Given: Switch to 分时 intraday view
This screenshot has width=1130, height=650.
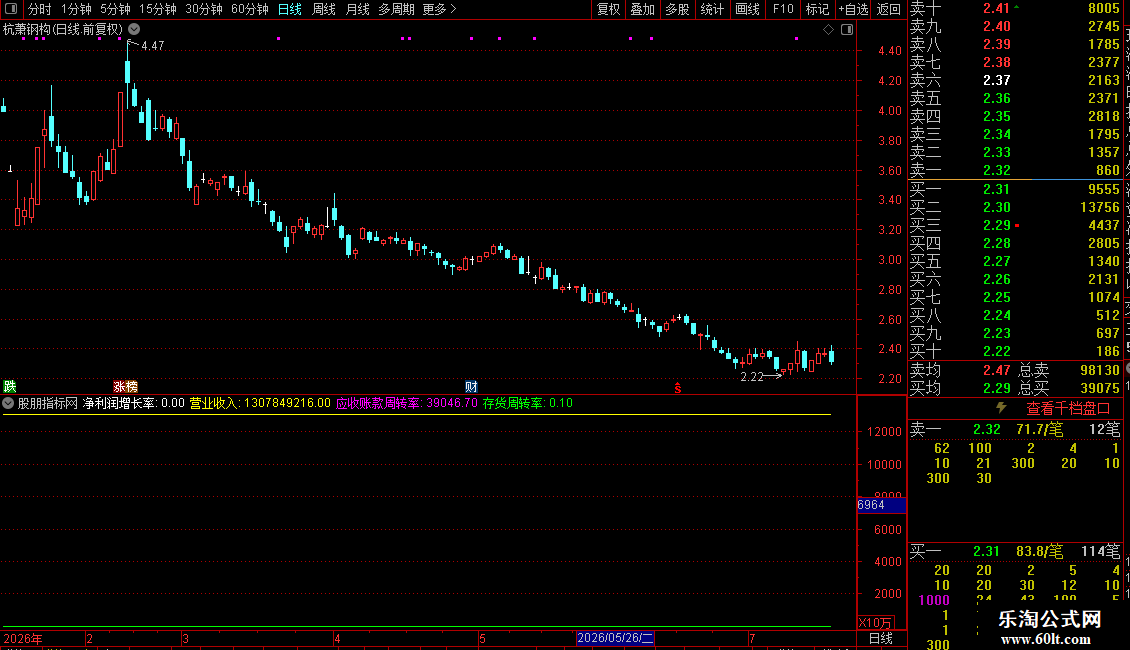Looking at the screenshot, I should click(40, 9).
